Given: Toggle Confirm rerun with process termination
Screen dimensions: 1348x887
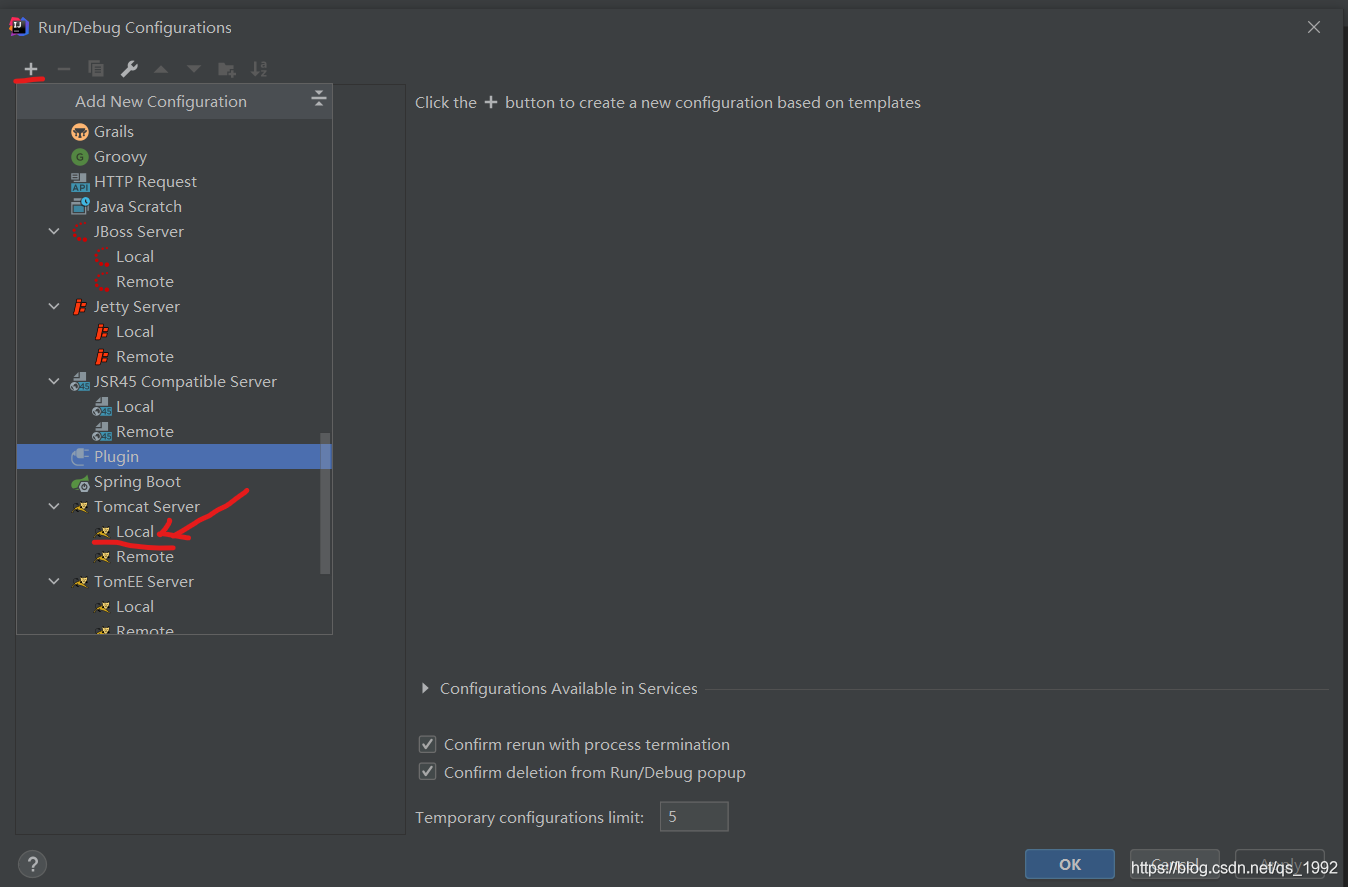Looking at the screenshot, I should coord(427,744).
